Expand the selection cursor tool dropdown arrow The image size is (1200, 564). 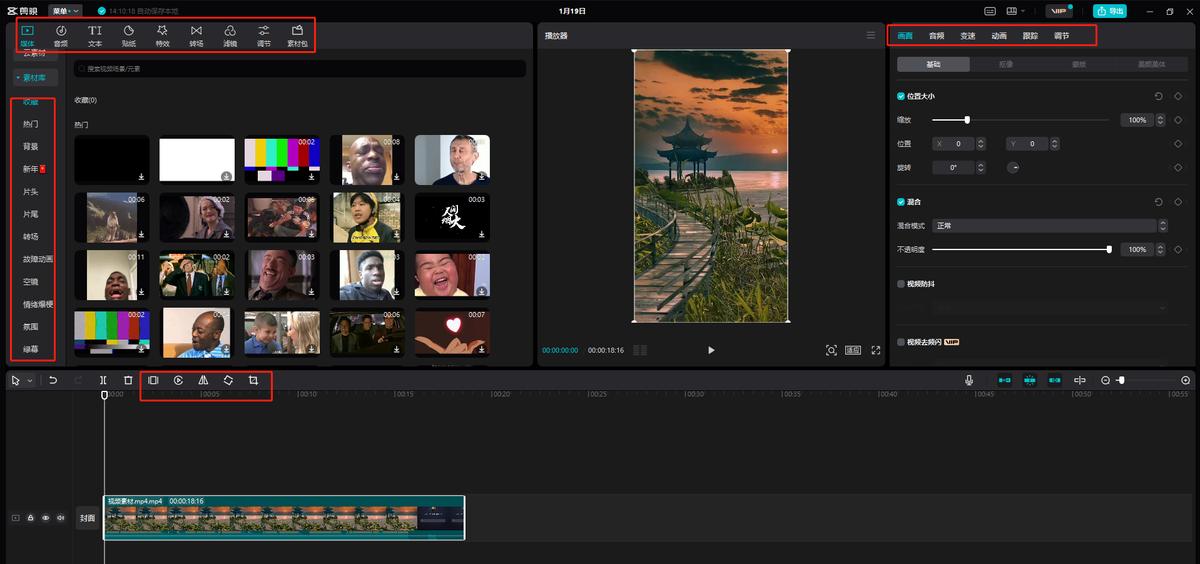[x=30, y=381]
